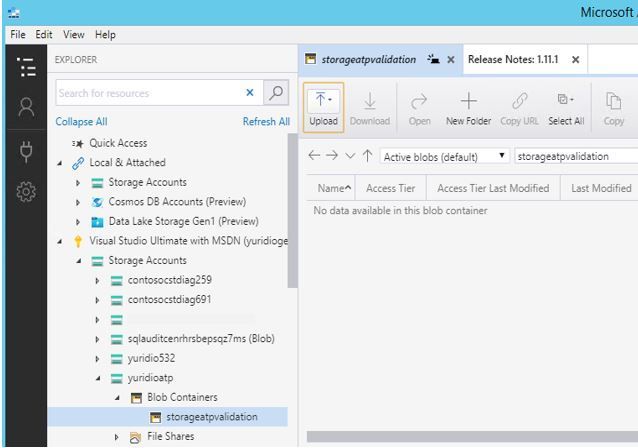Select Data Lake Storage Gen1 (Preview) item
The image size is (638, 448).
click(183, 221)
